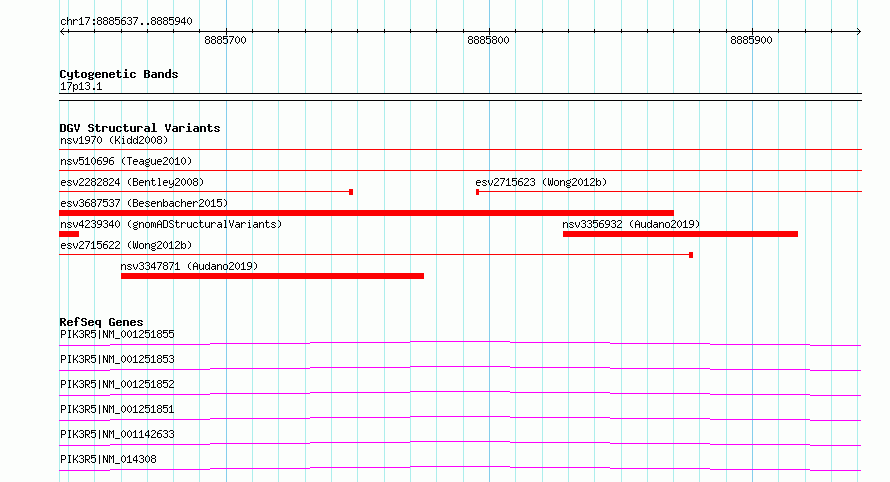Click the red bar of nsv3356932
This screenshot has width=890, height=482.
(680, 234)
